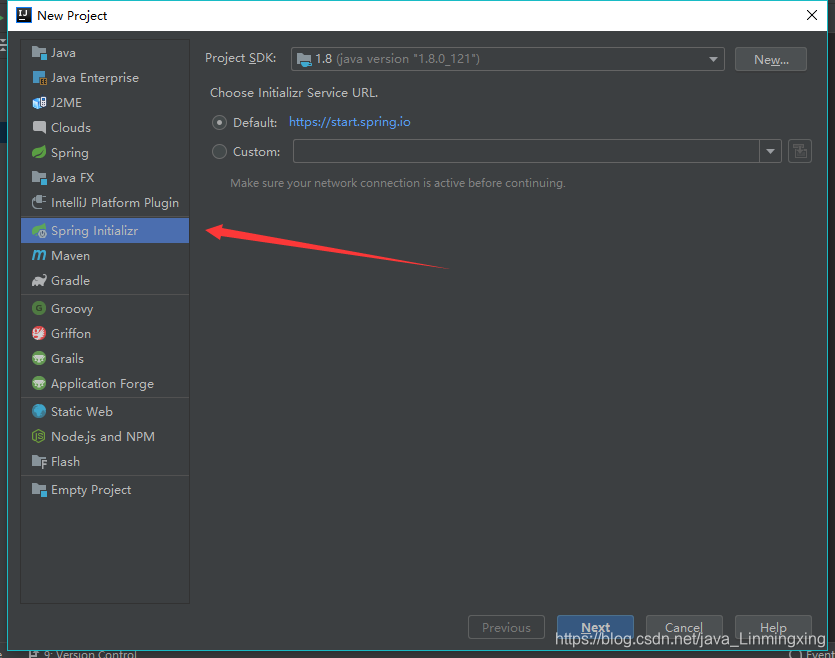This screenshot has height=658, width=835.
Task: Click the Spring leaf icon
Action: click(x=39, y=152)
